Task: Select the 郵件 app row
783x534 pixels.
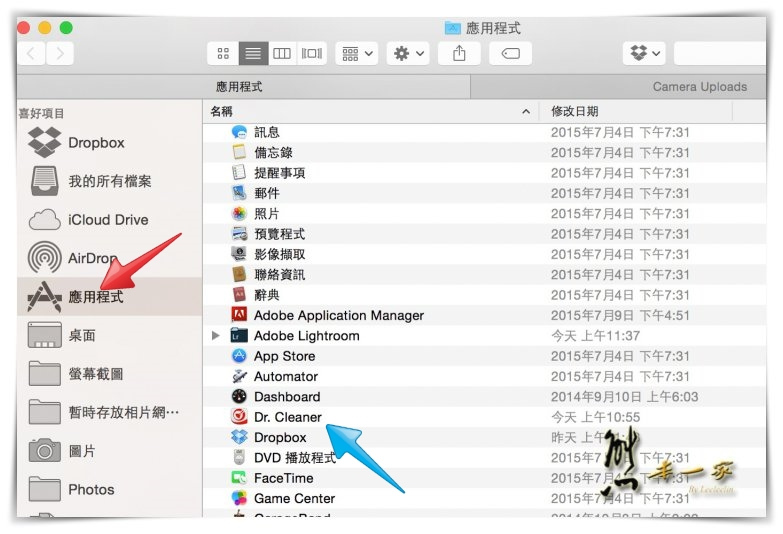Action: click(484, 193)
